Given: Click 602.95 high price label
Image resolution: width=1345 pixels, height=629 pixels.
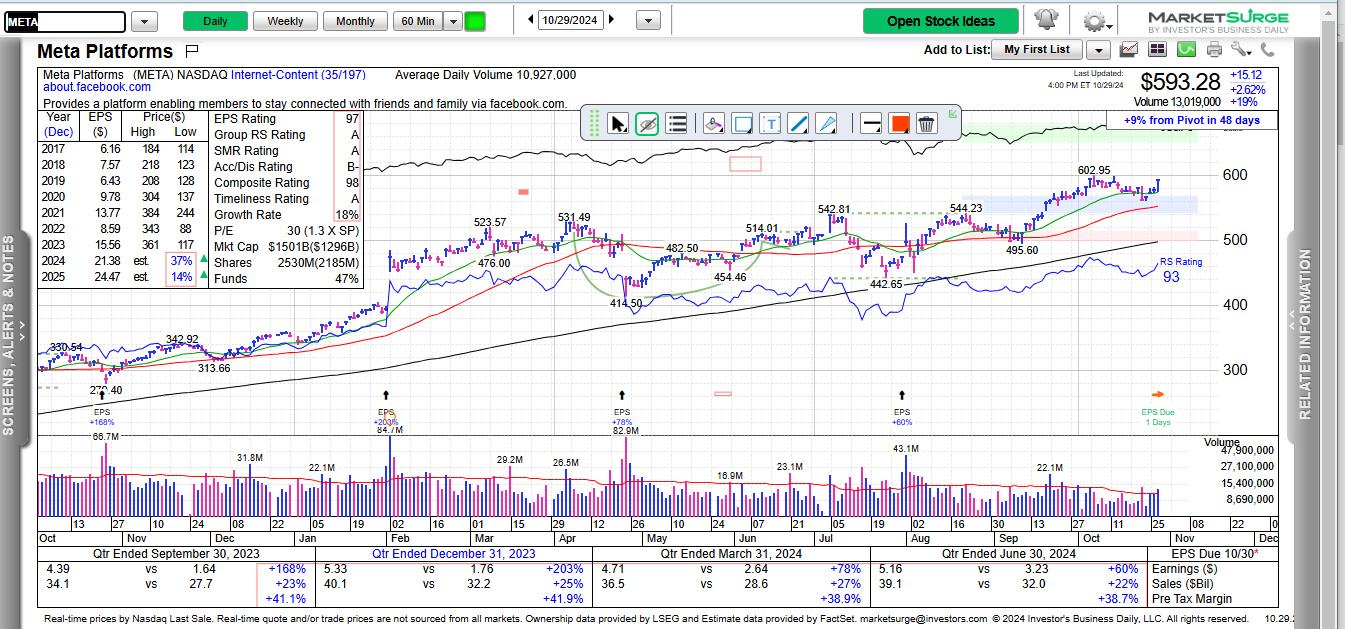Looking at the screenshot, I should coord(1094,170).
